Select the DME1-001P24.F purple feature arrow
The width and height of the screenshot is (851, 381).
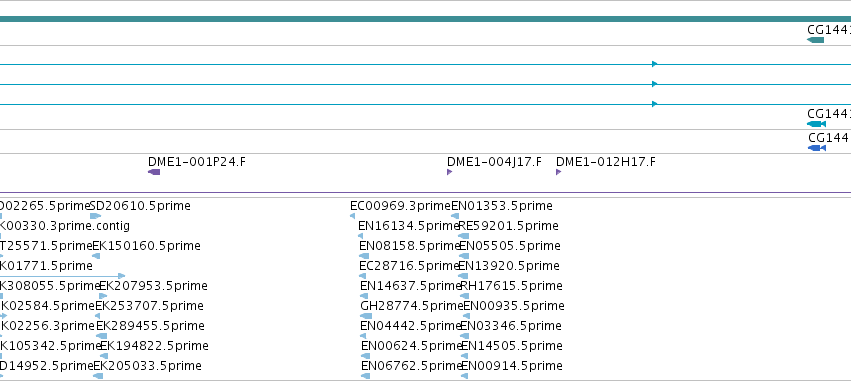pos(154,172)
